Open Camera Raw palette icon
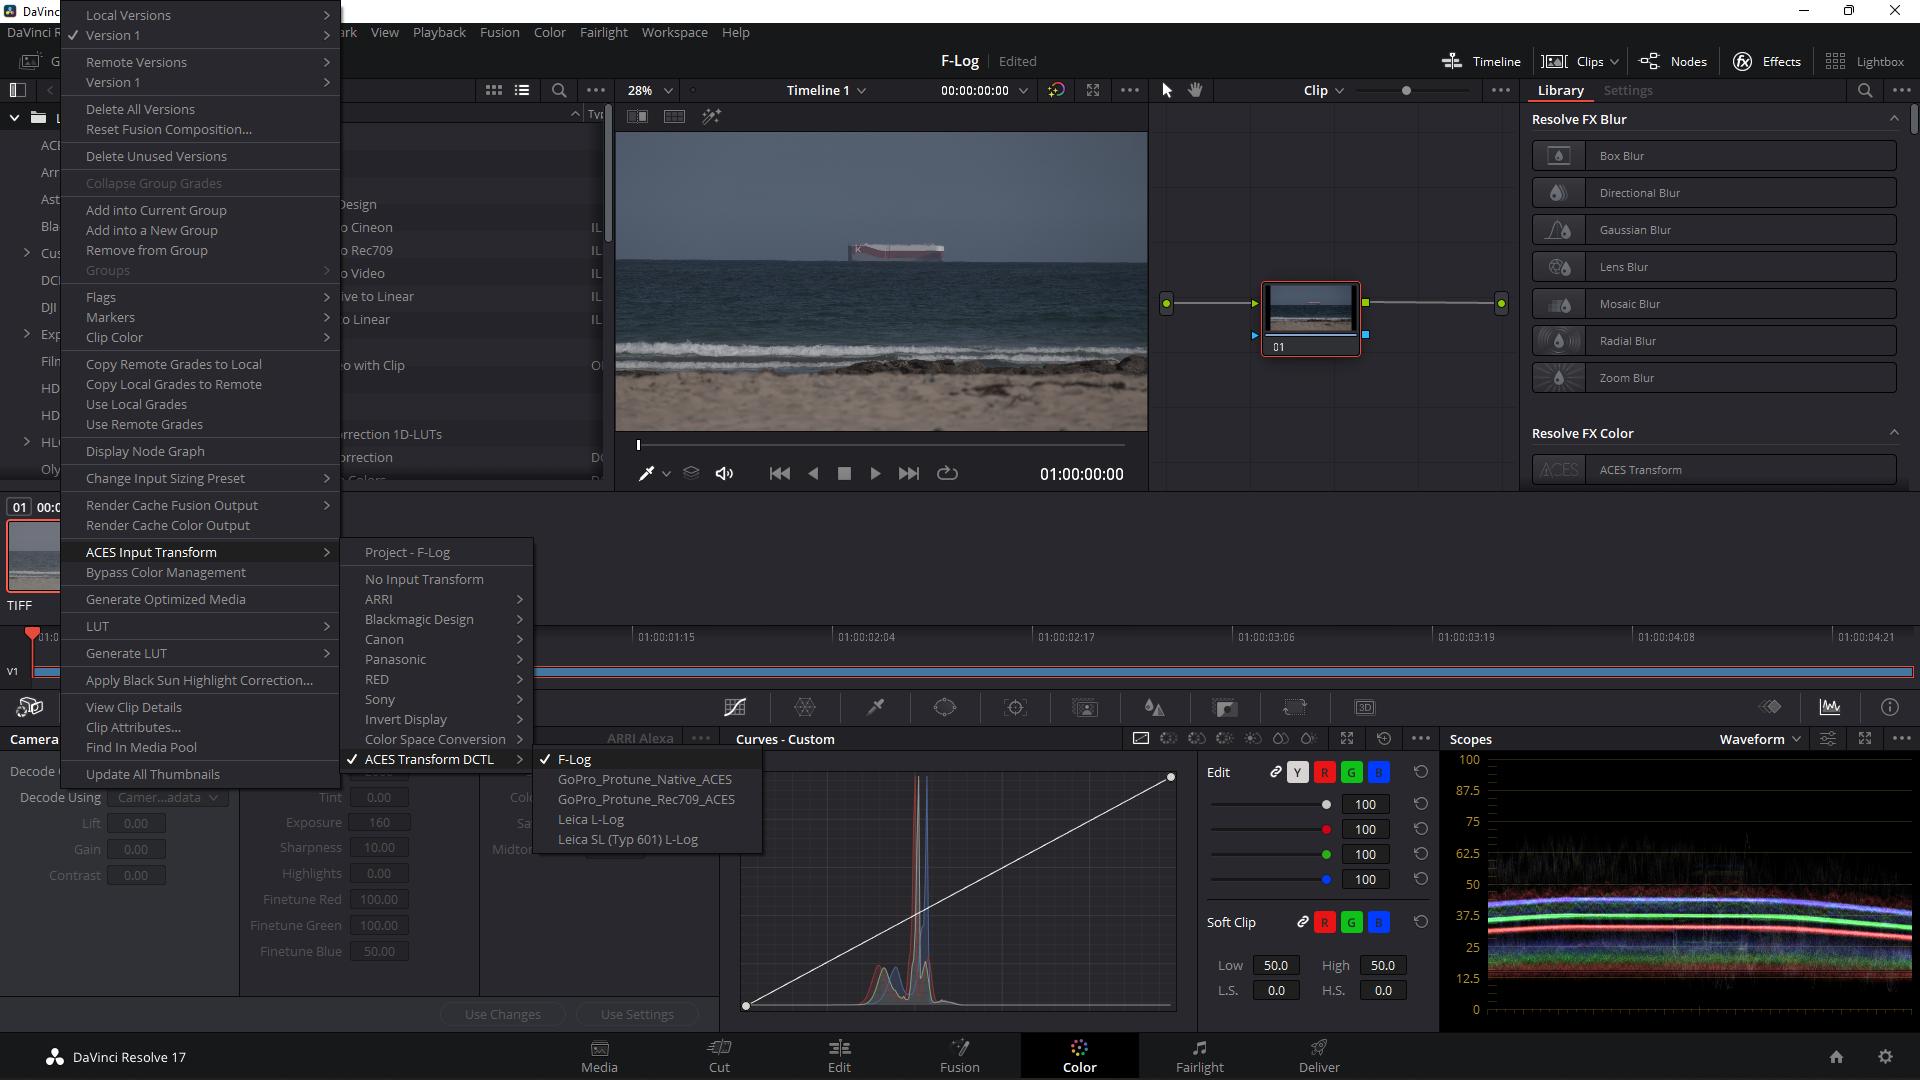The image size is (1920, 1080). pos(30,707)
